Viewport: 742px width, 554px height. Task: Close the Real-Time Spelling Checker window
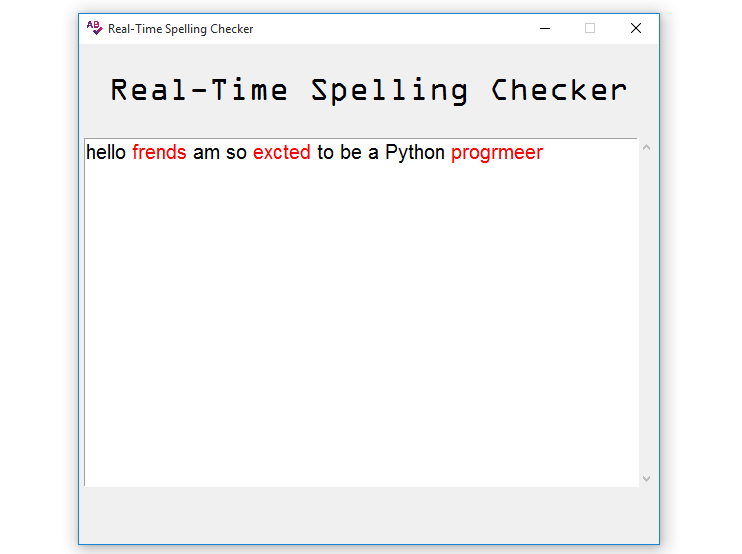click(x=635, y=29)
